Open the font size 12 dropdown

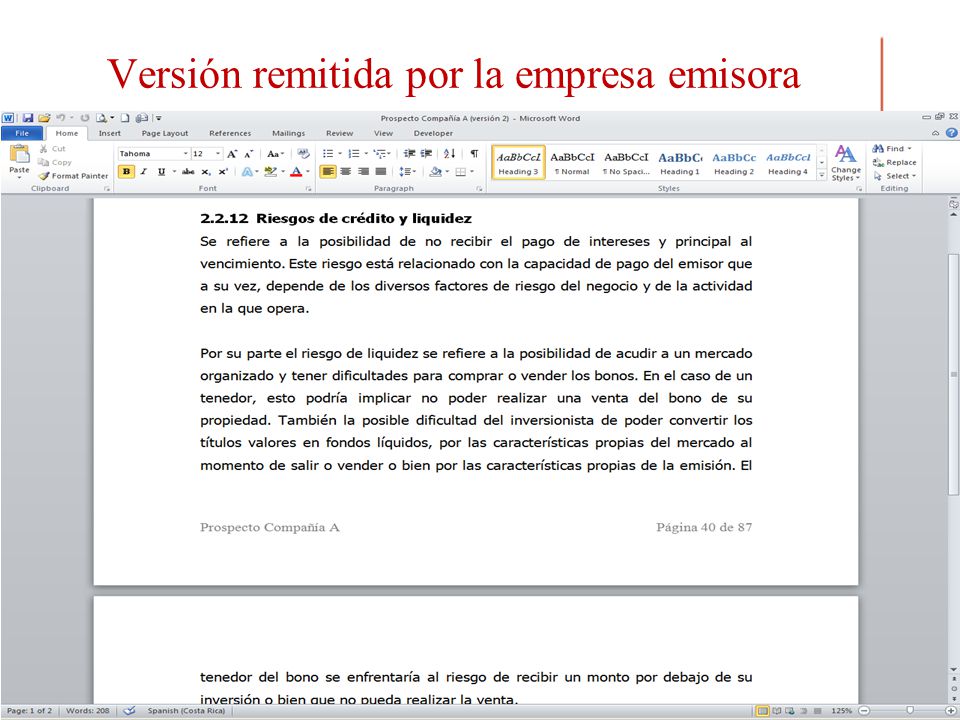(218, 154)
